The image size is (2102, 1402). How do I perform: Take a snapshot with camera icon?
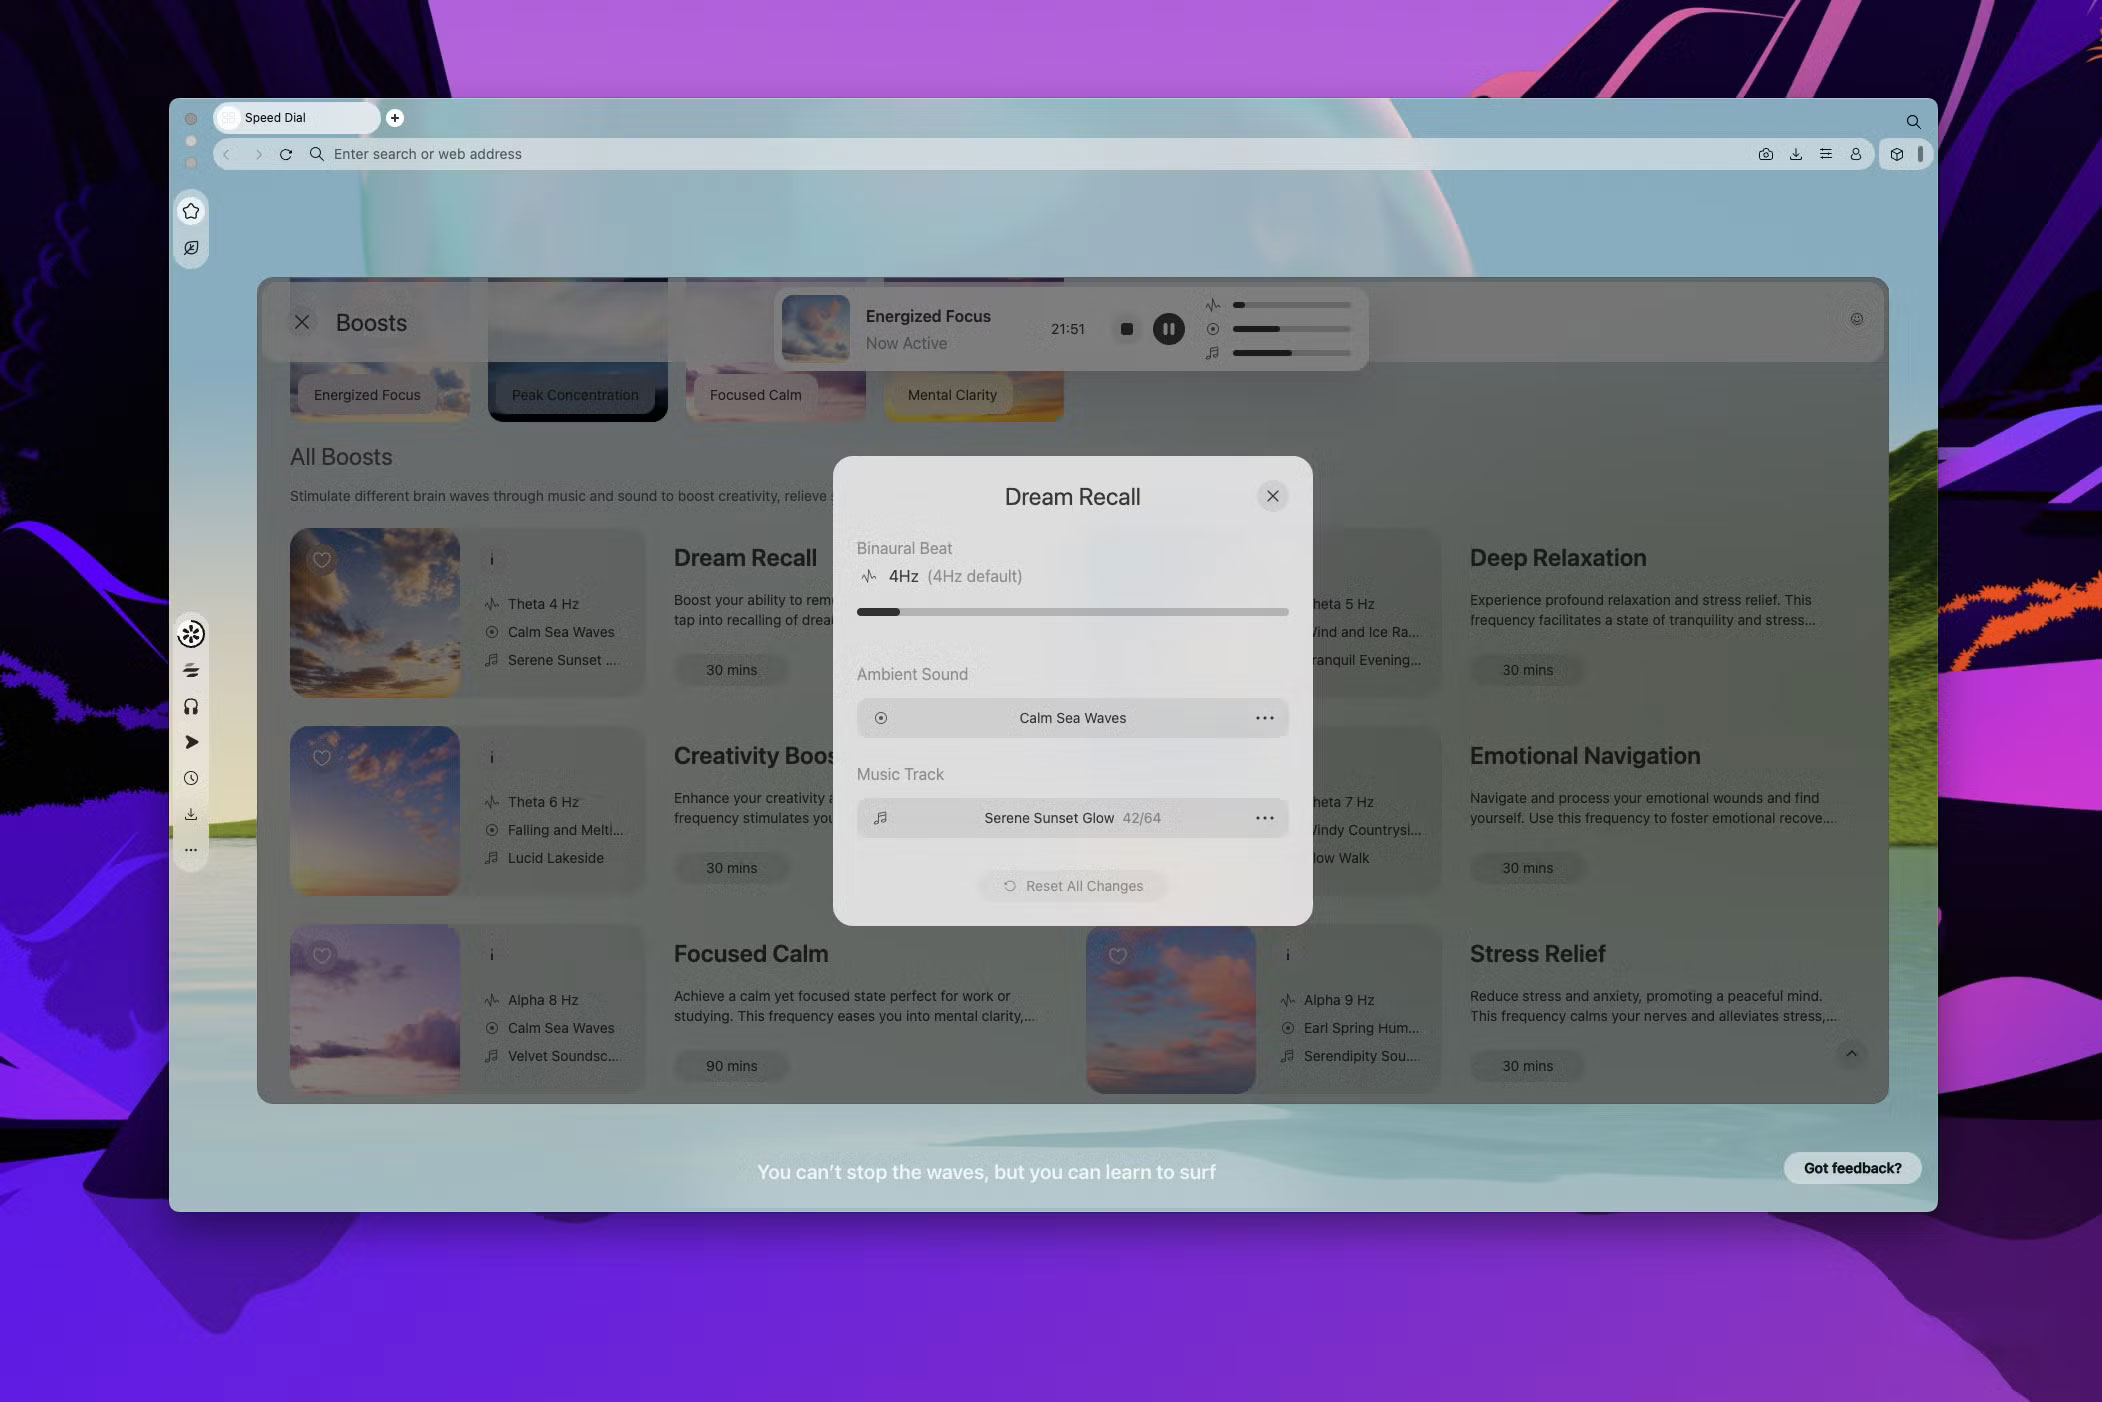tap(1766, 154)
